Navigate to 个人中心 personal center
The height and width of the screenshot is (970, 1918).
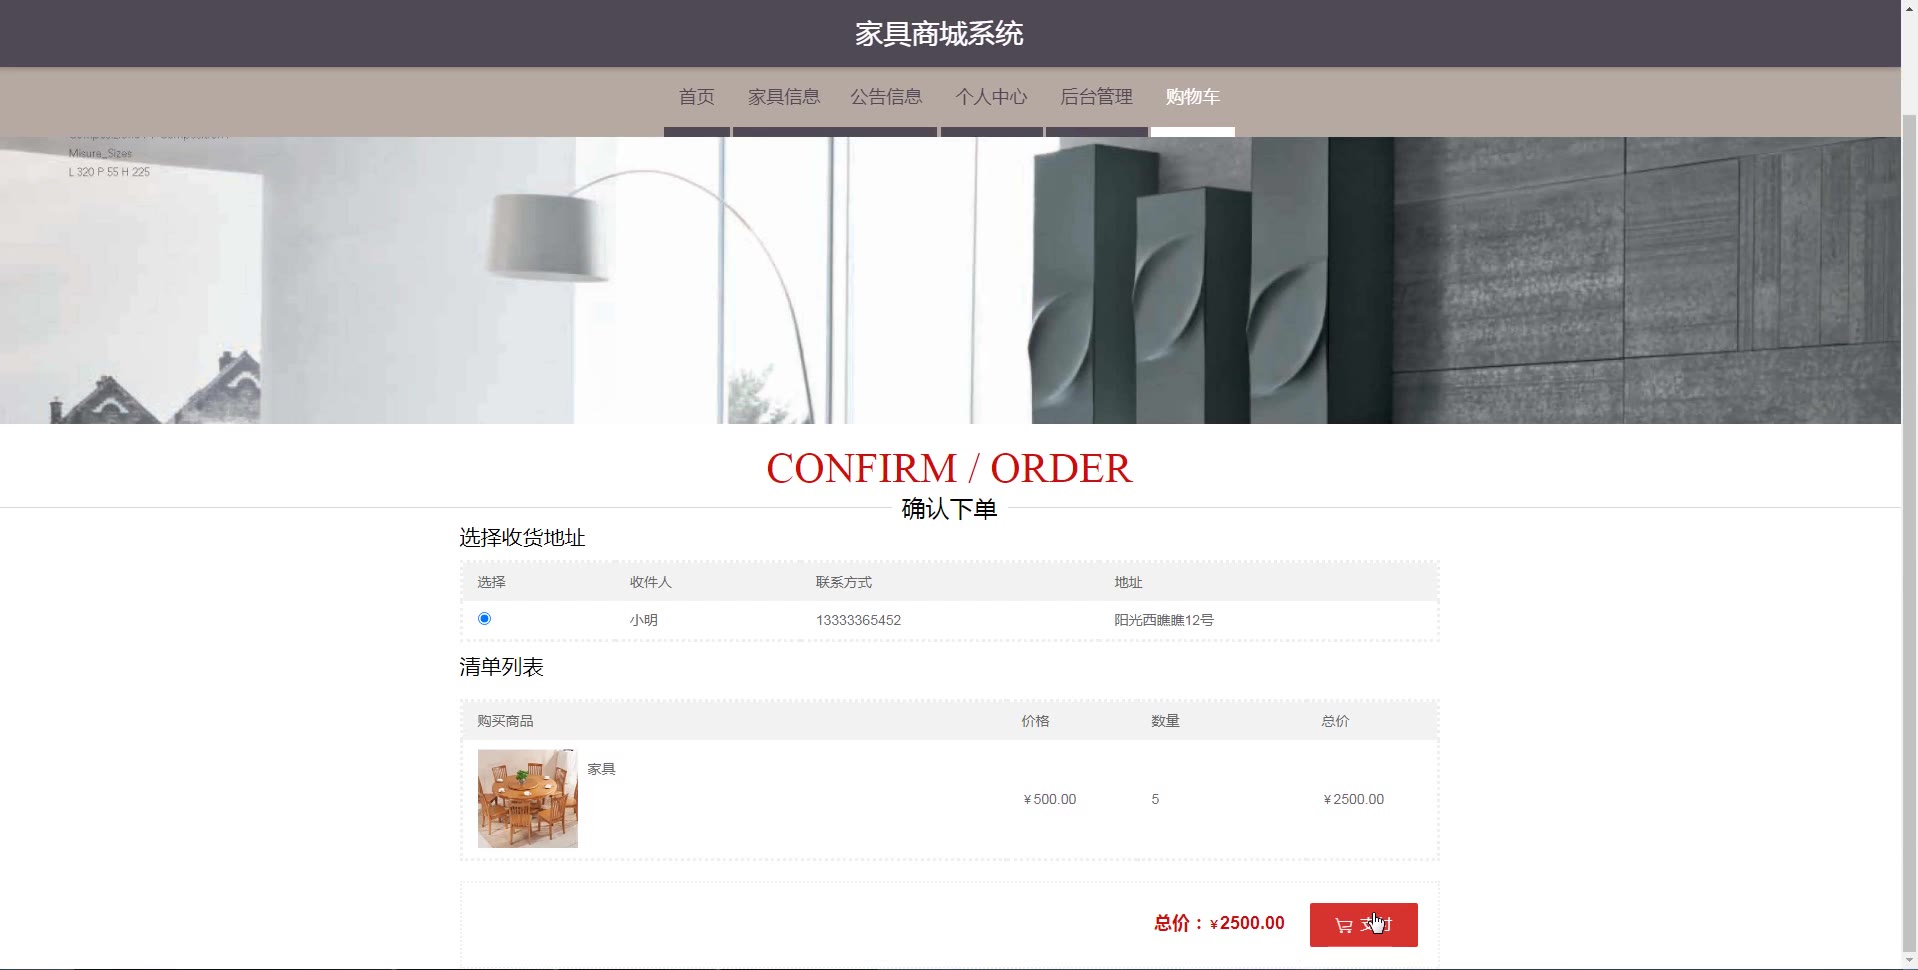pos(991,97)
